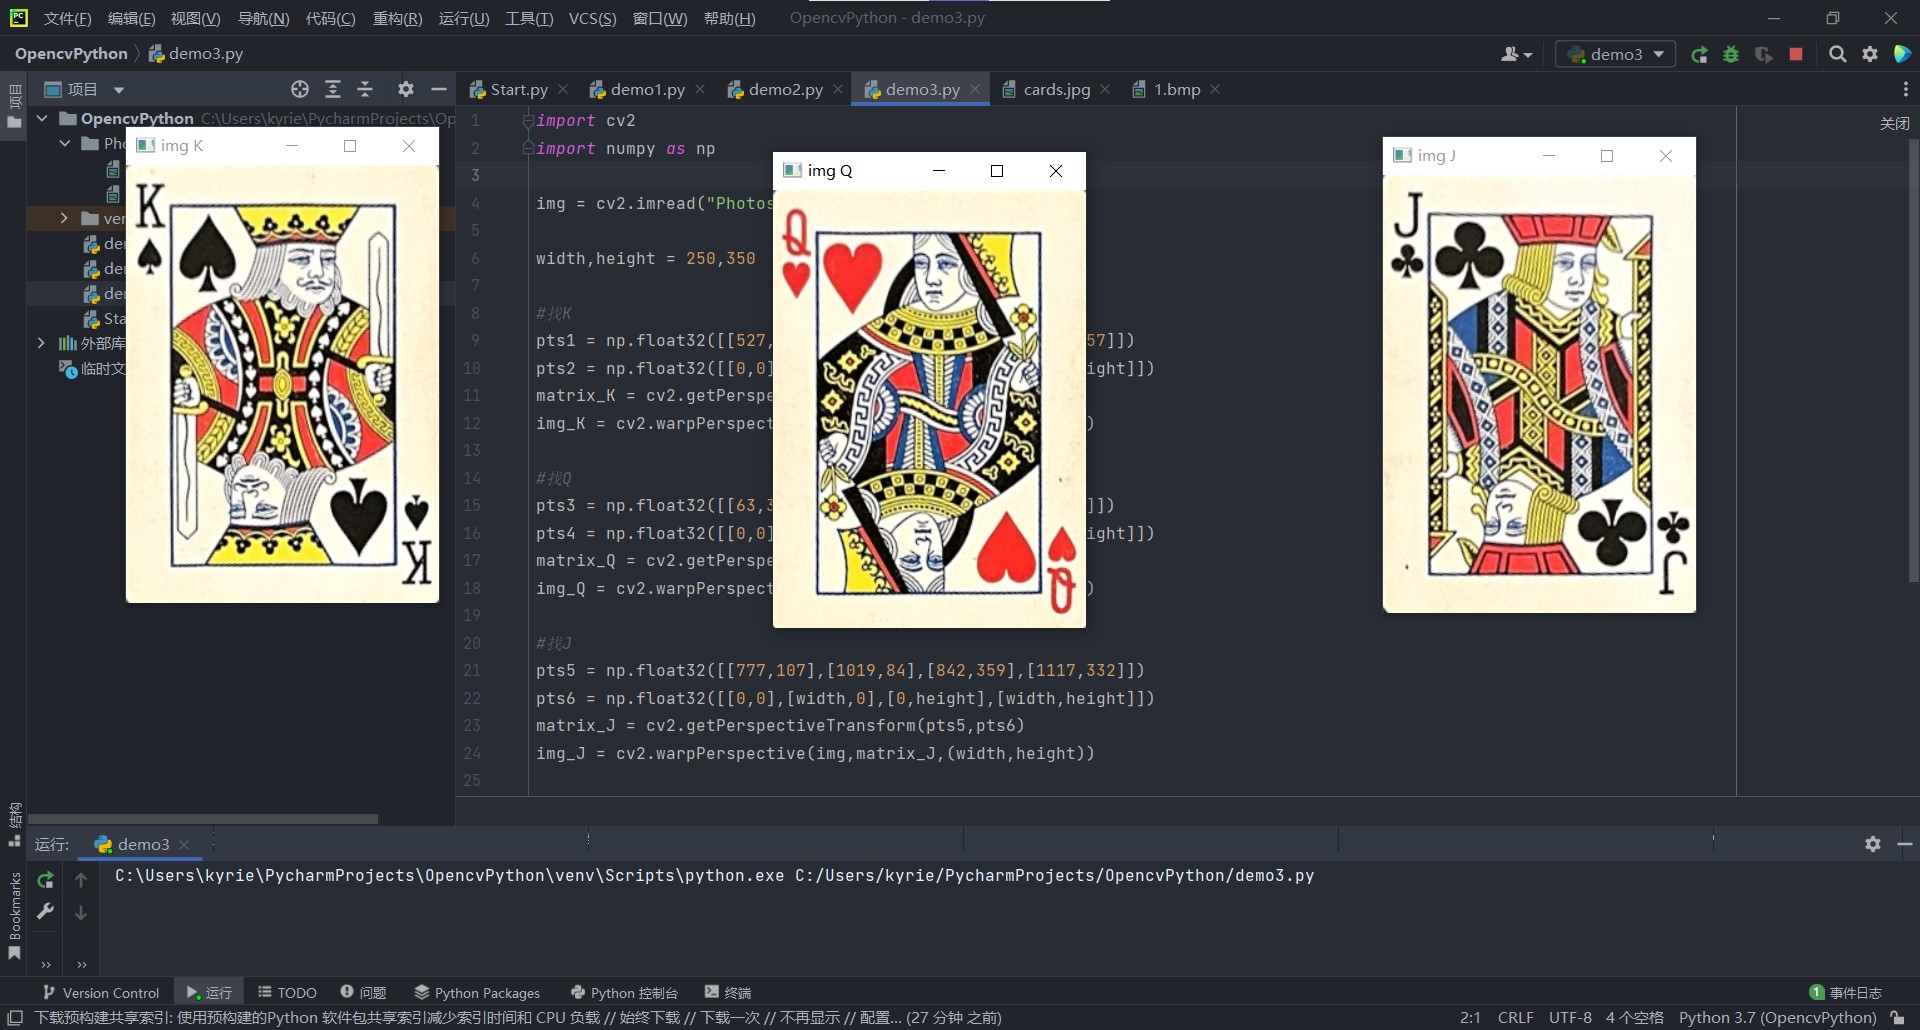This screenshot has width=1920, height=1030.
Task: Close demo3 run tab
Action: tap(184, 845)
